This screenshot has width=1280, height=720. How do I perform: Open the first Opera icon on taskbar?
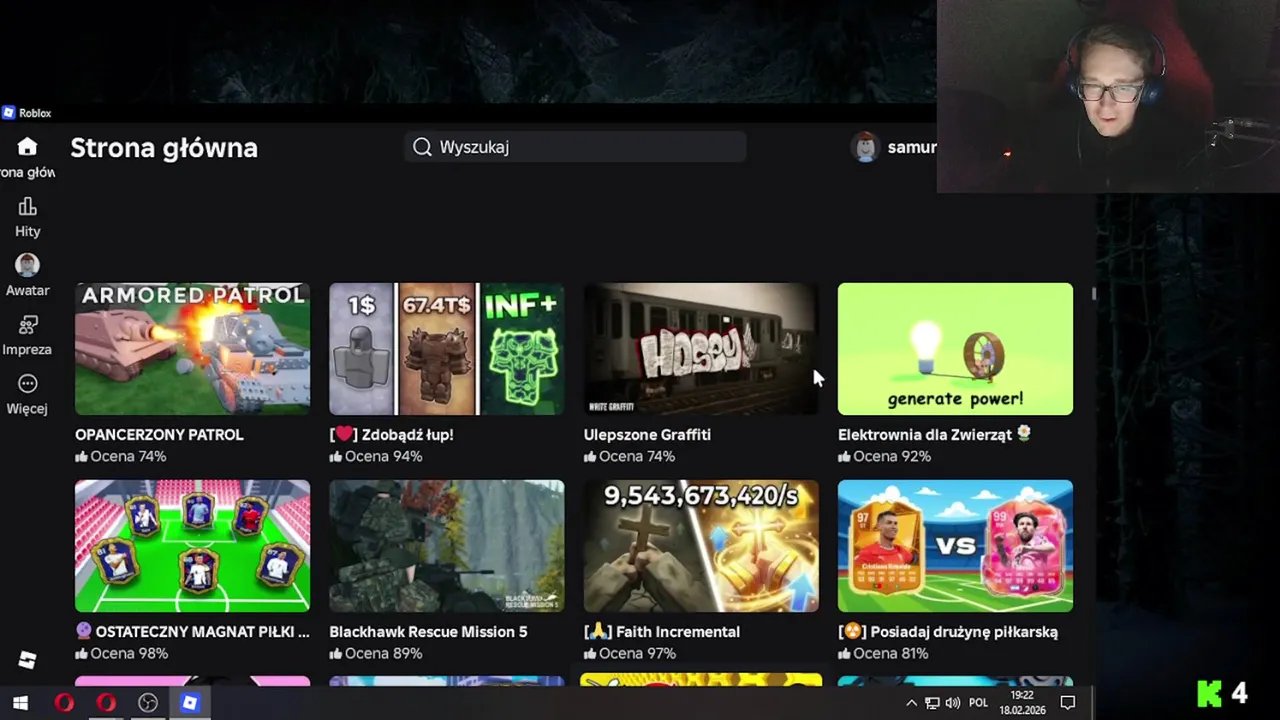point(64,703)
